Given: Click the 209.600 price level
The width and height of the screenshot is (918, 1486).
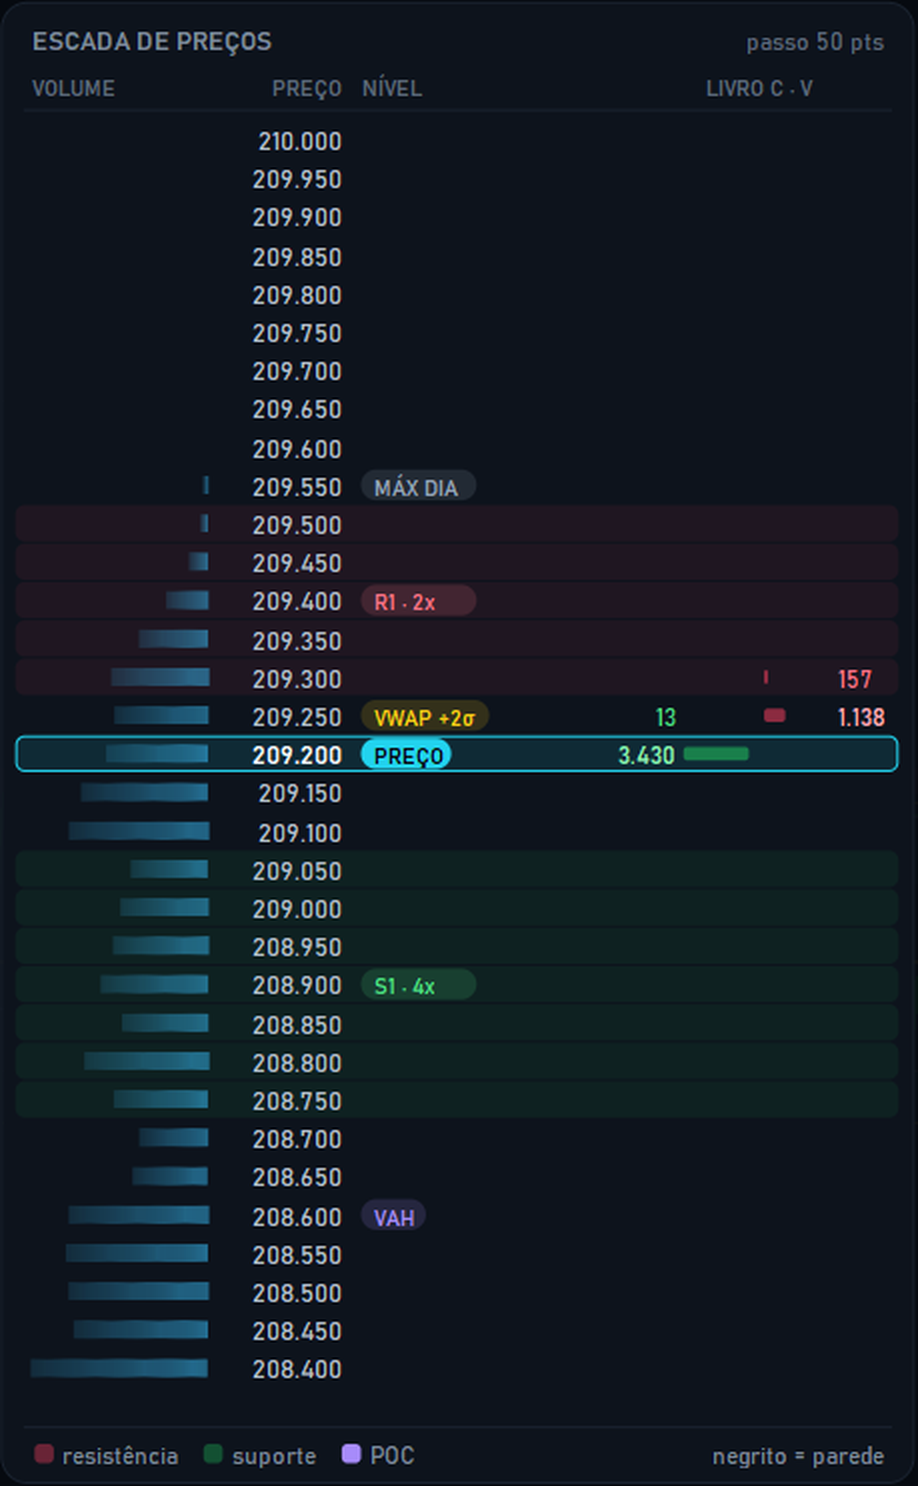Looking at the screenshot, I should 297,450.
